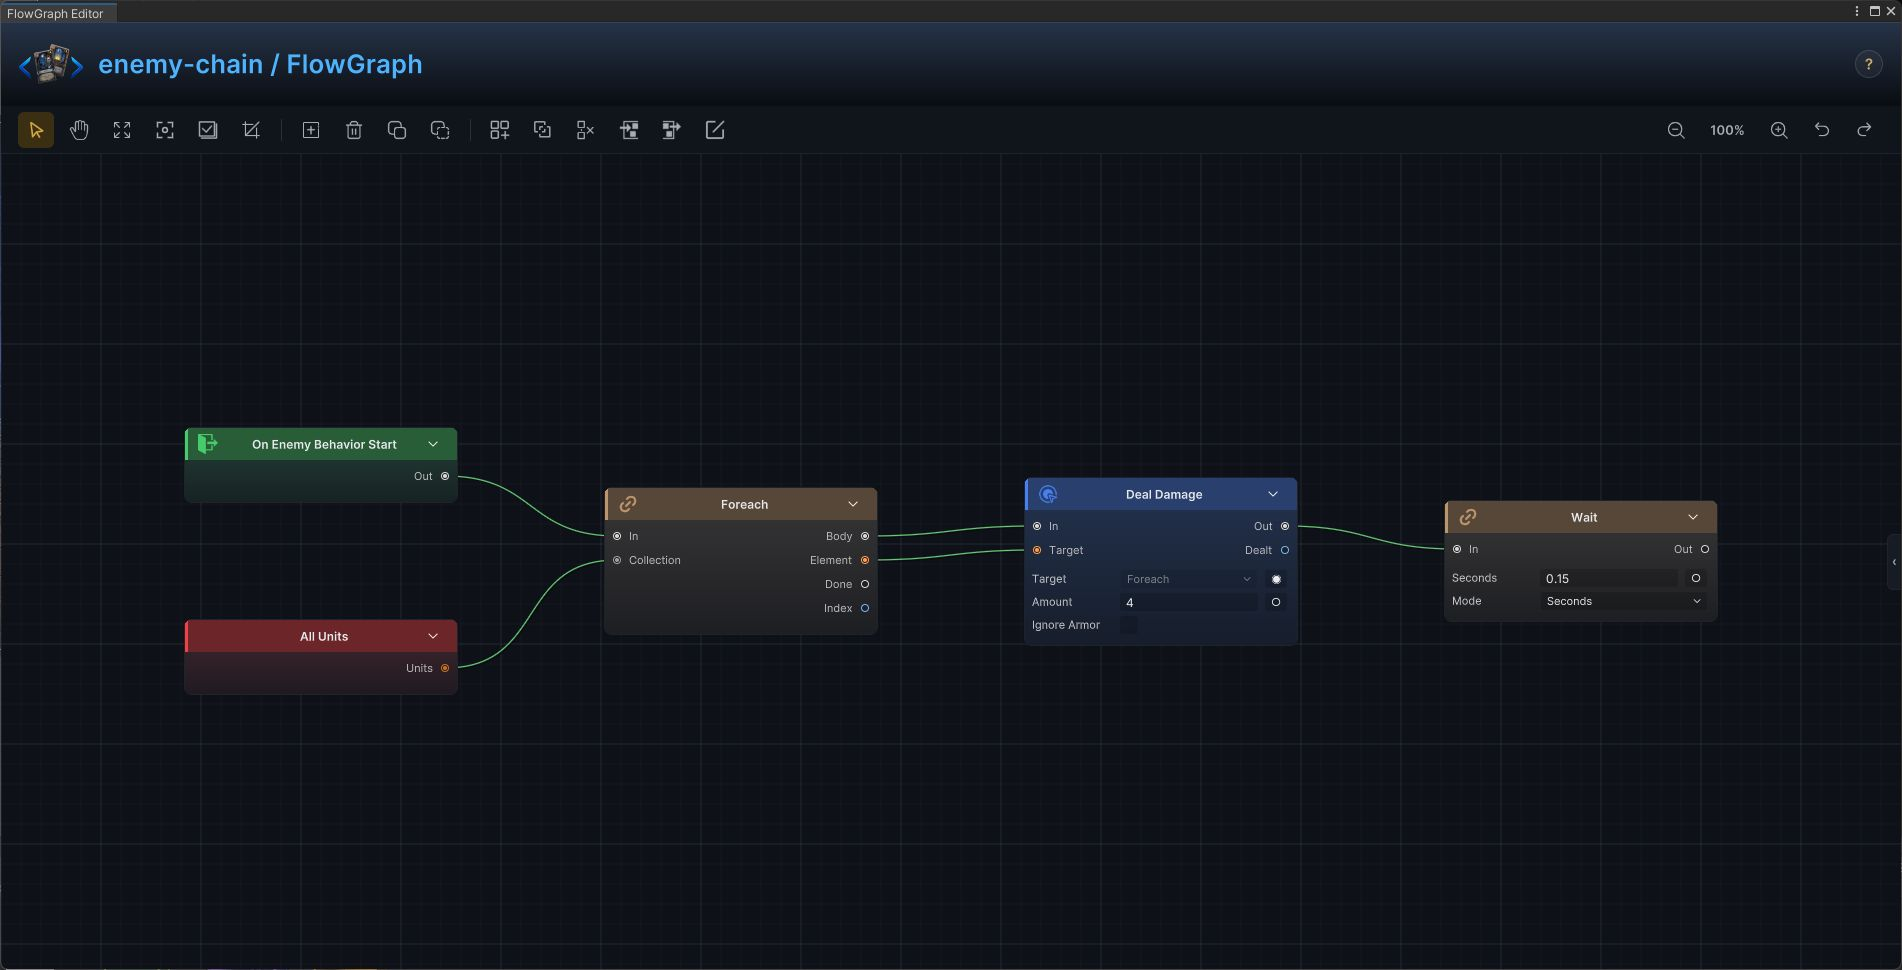Open the Mode dropdown showing Seconds
The image size is (1902, 970).
(x=1623, y=601)
